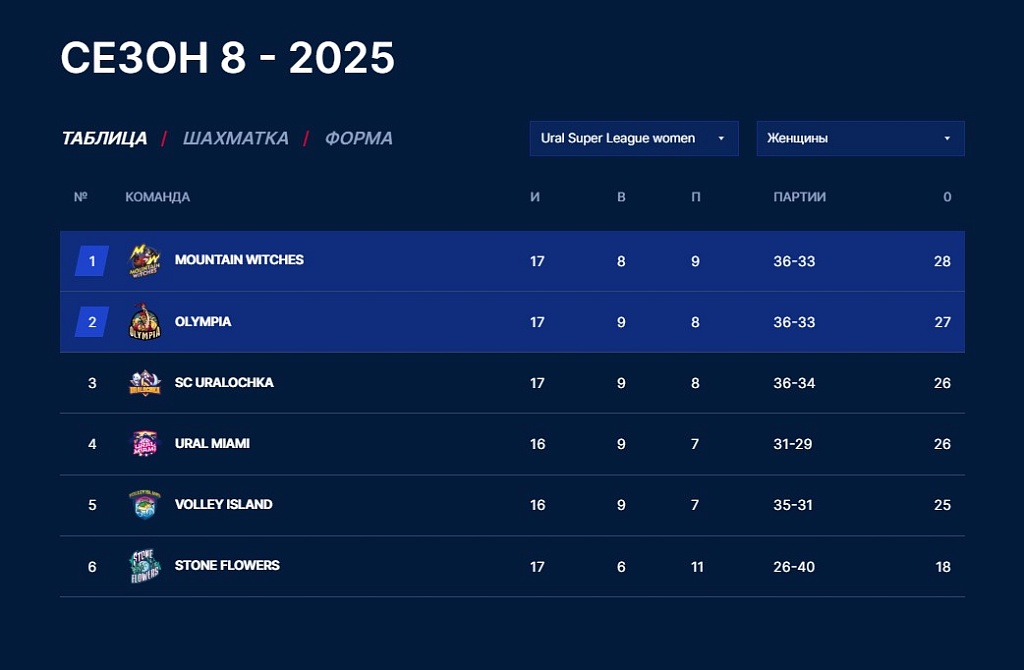Switch to the ШАХМАТКА tab

tap(236, 138)
